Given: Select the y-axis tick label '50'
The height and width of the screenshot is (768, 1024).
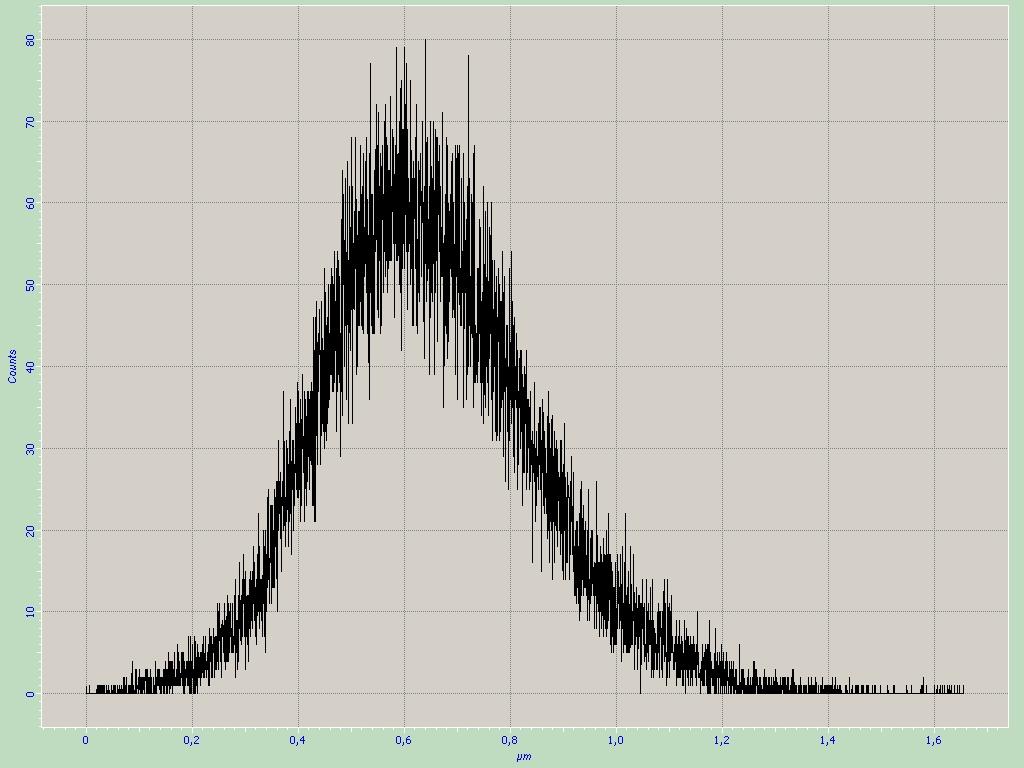Looking at the screenshot, I should tap(29, 285).
